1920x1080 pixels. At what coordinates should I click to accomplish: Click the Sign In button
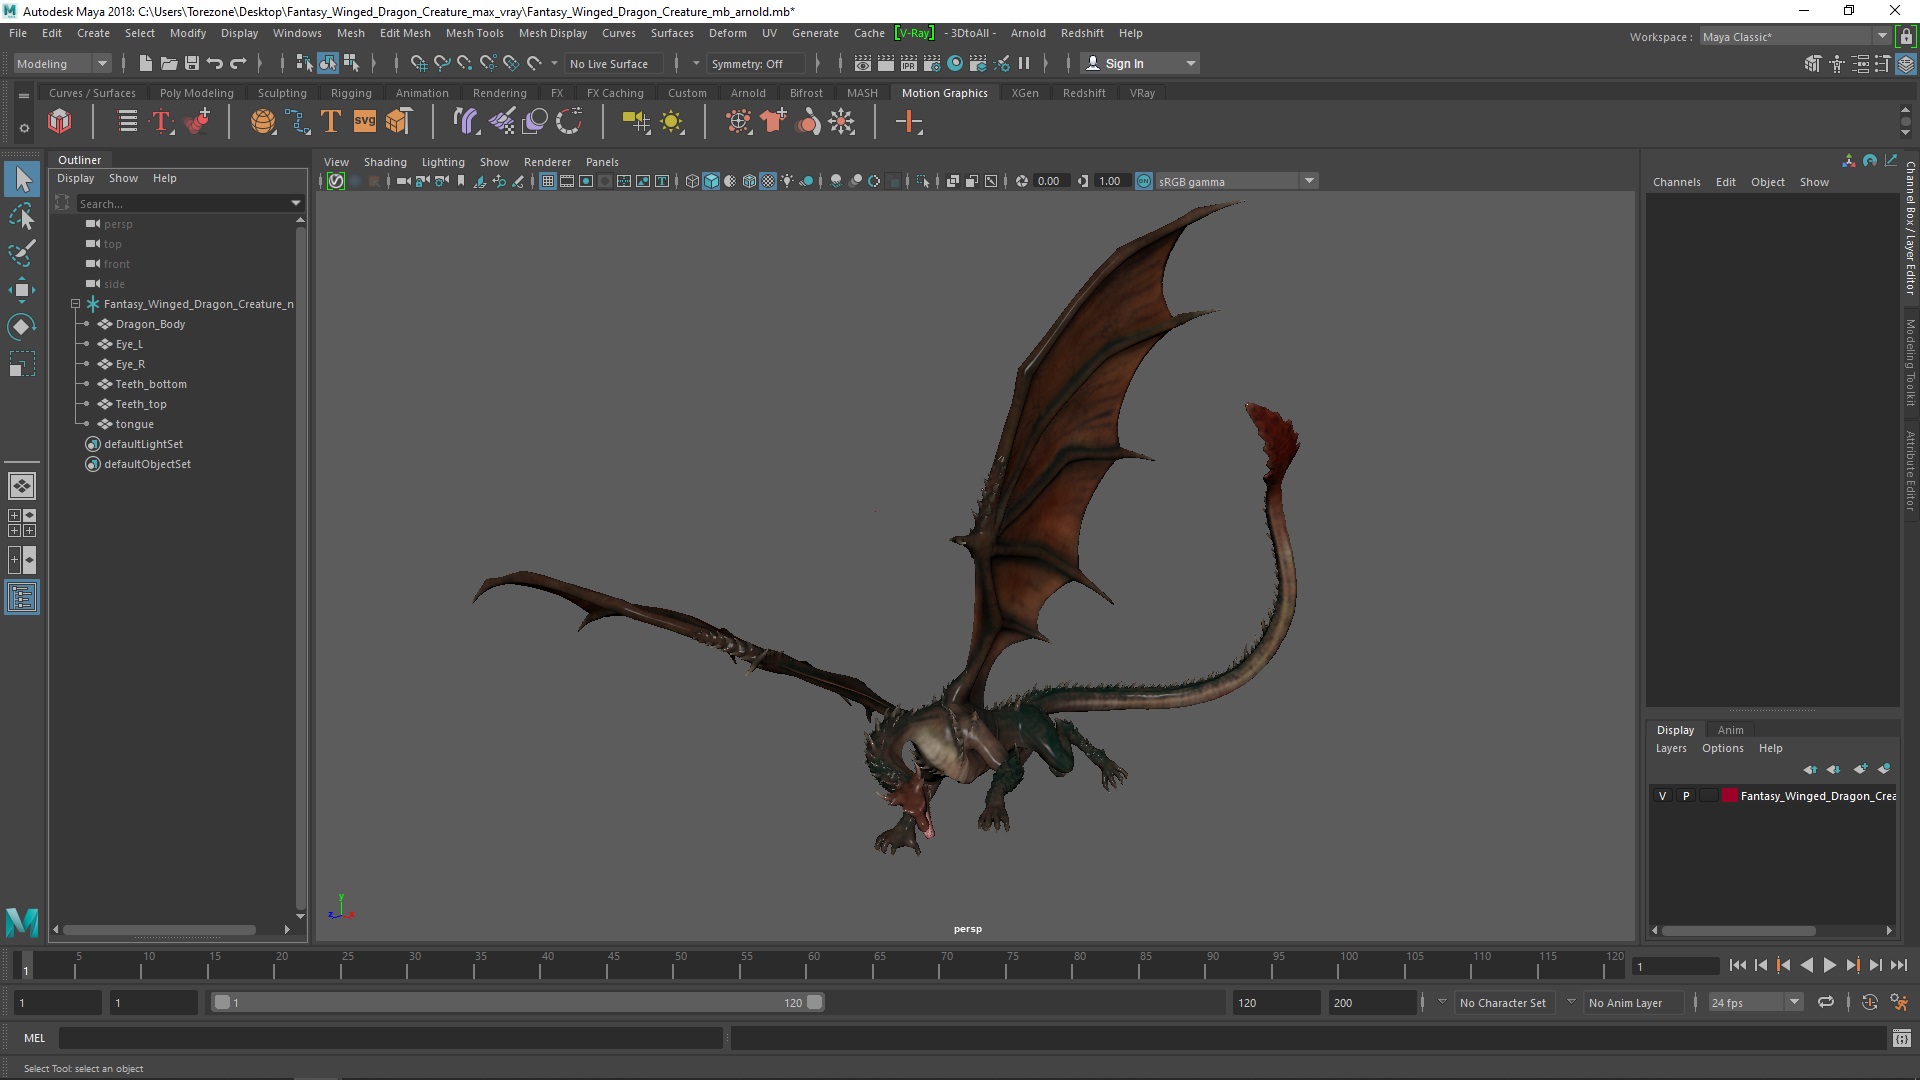(x=1124, y=63)
